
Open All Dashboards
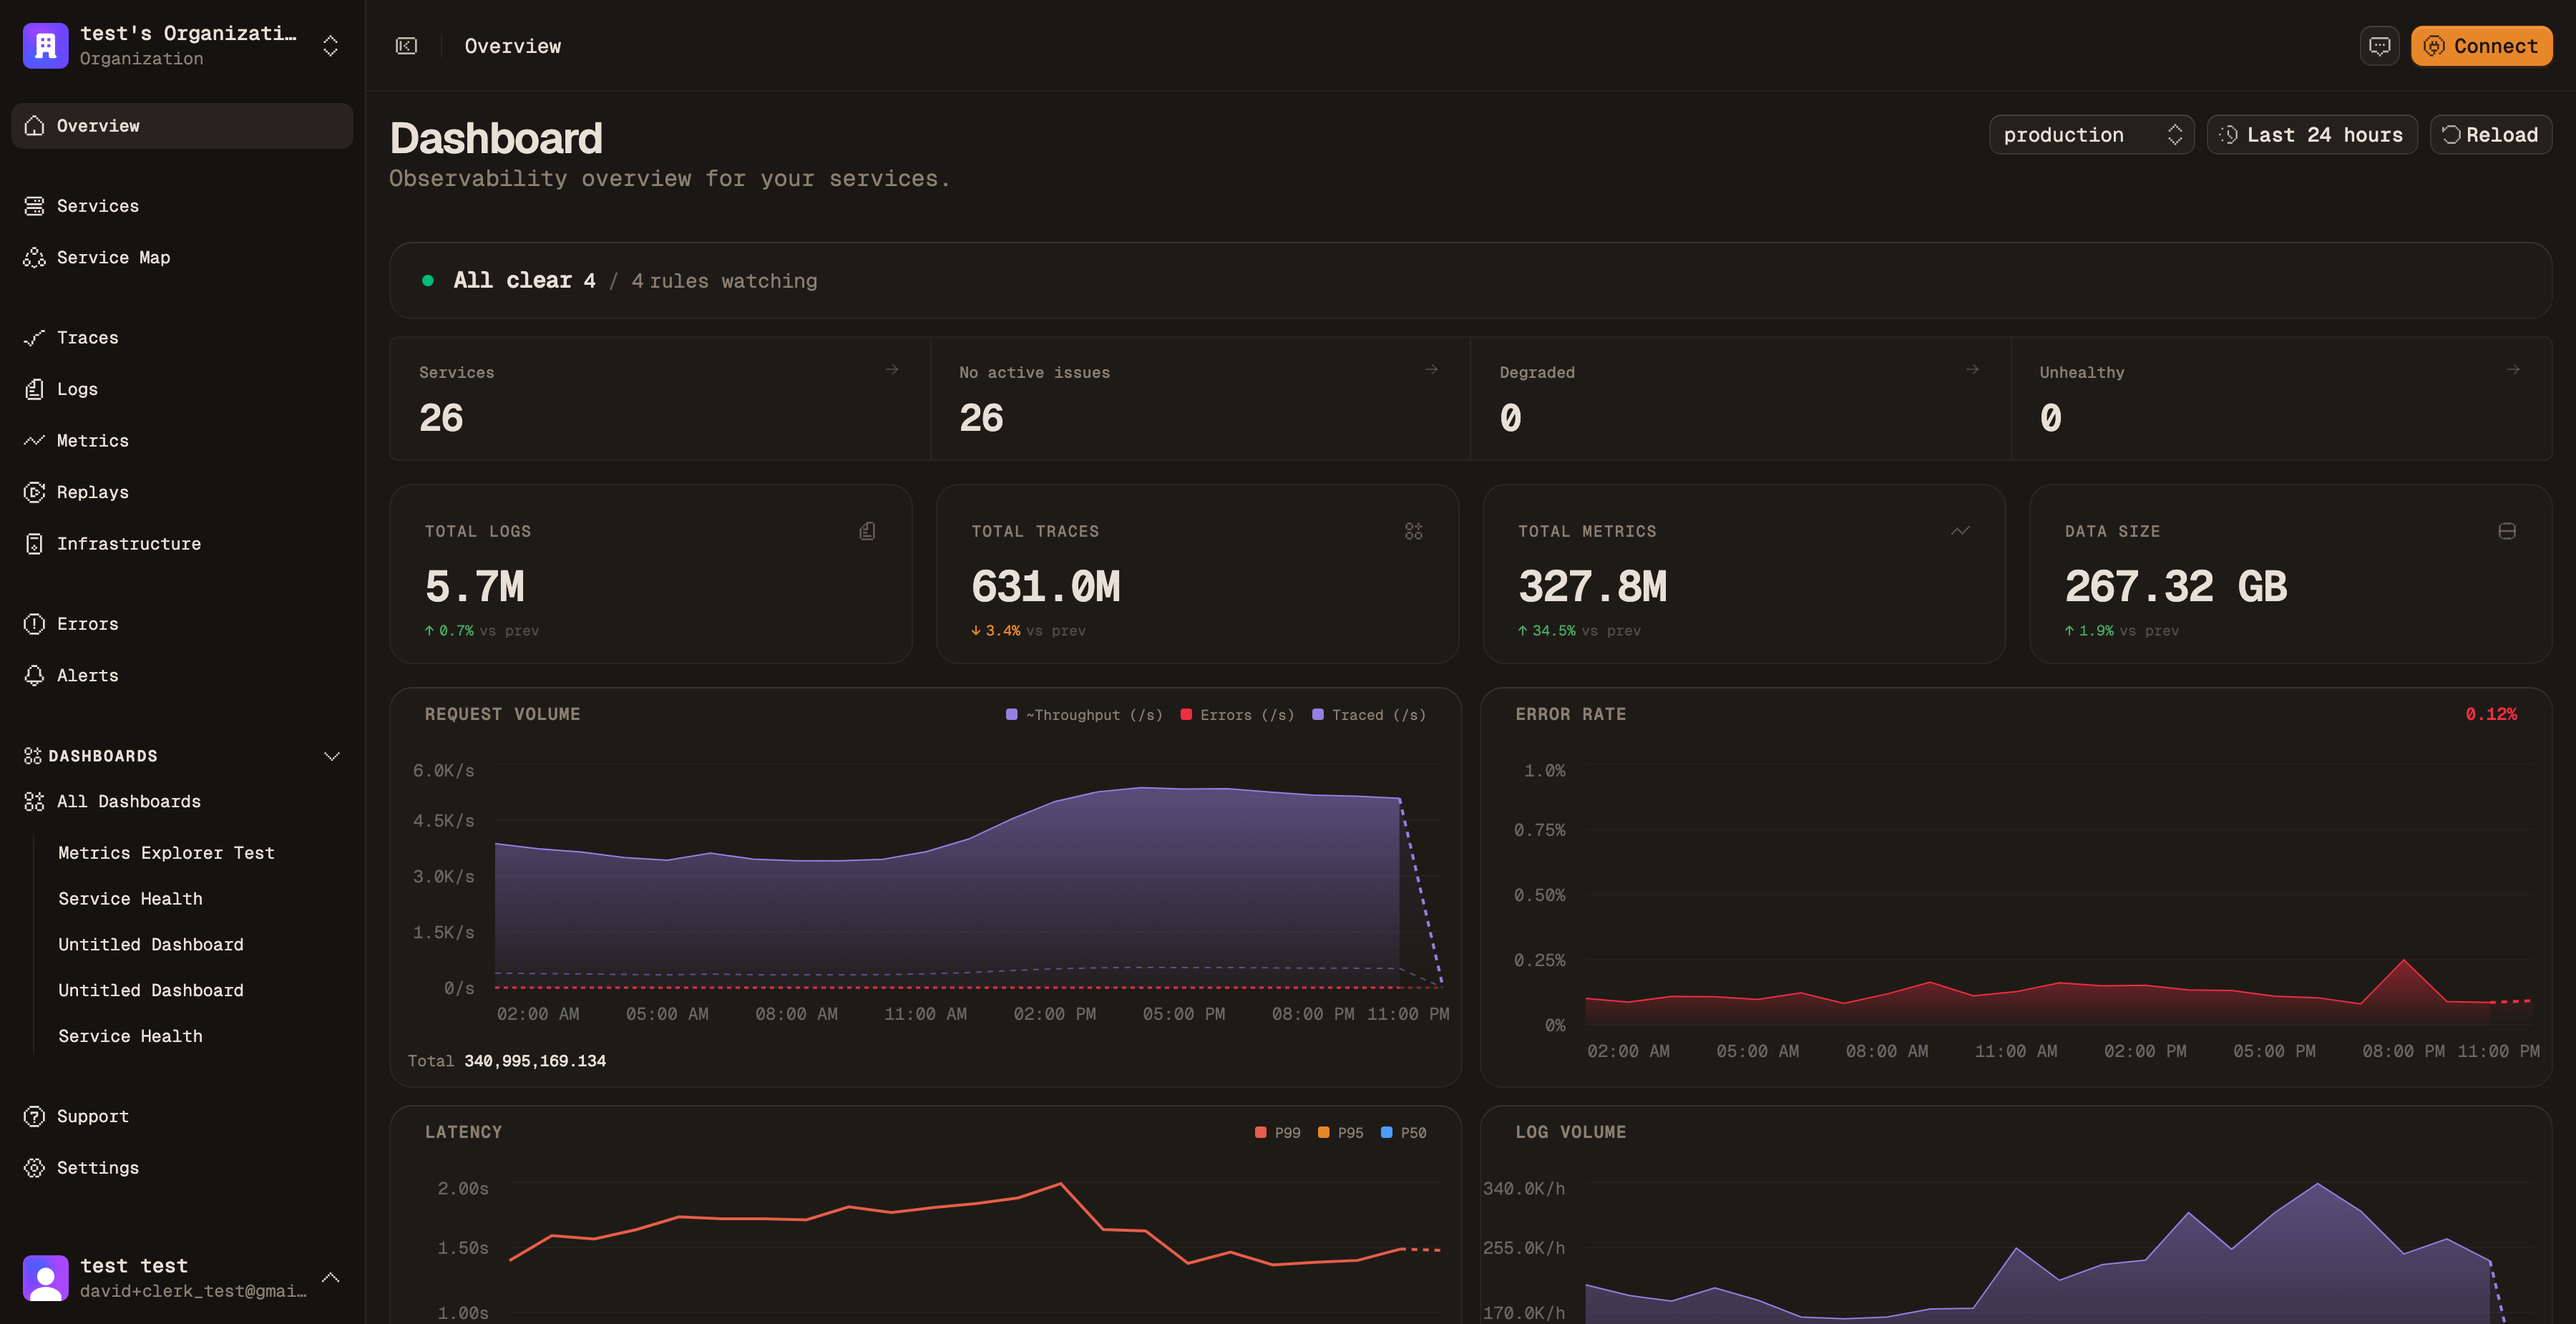(182, 802)
